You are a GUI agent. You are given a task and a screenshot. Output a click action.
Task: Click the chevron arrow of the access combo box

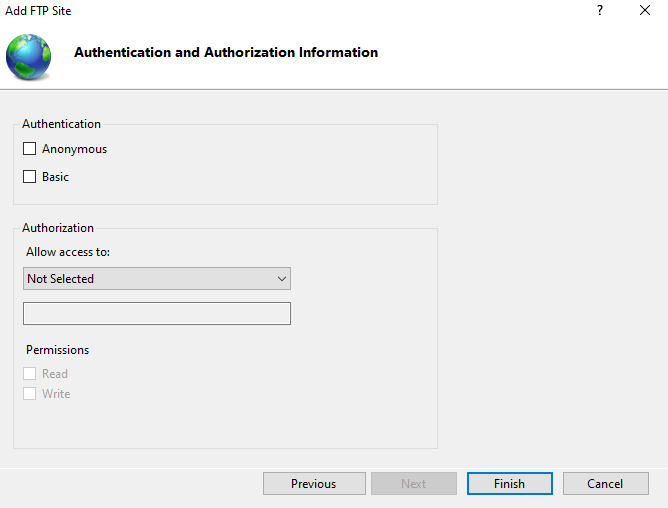pyautogui.click(x=282, y=279)
